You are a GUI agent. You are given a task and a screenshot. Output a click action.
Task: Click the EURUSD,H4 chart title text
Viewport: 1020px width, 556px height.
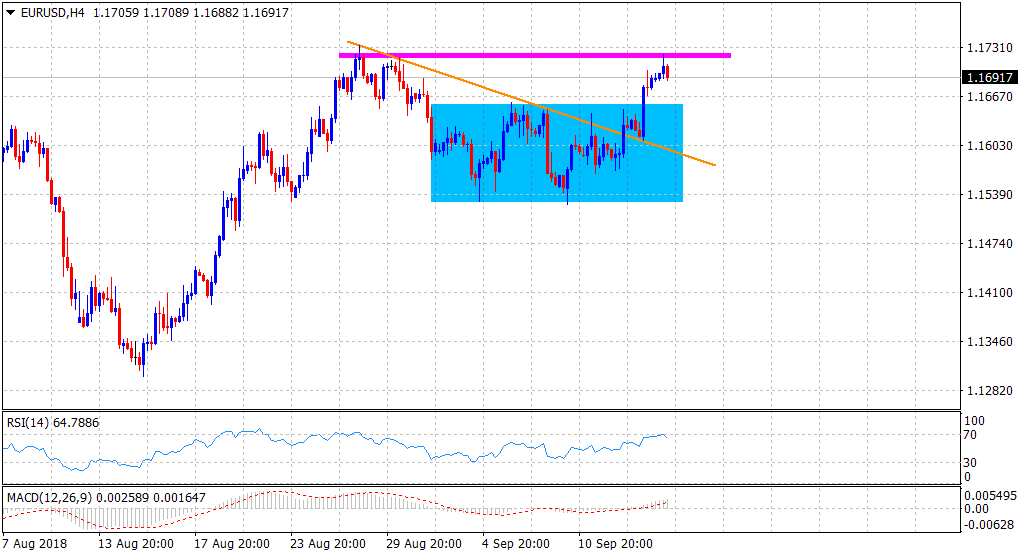click(50, 16)
